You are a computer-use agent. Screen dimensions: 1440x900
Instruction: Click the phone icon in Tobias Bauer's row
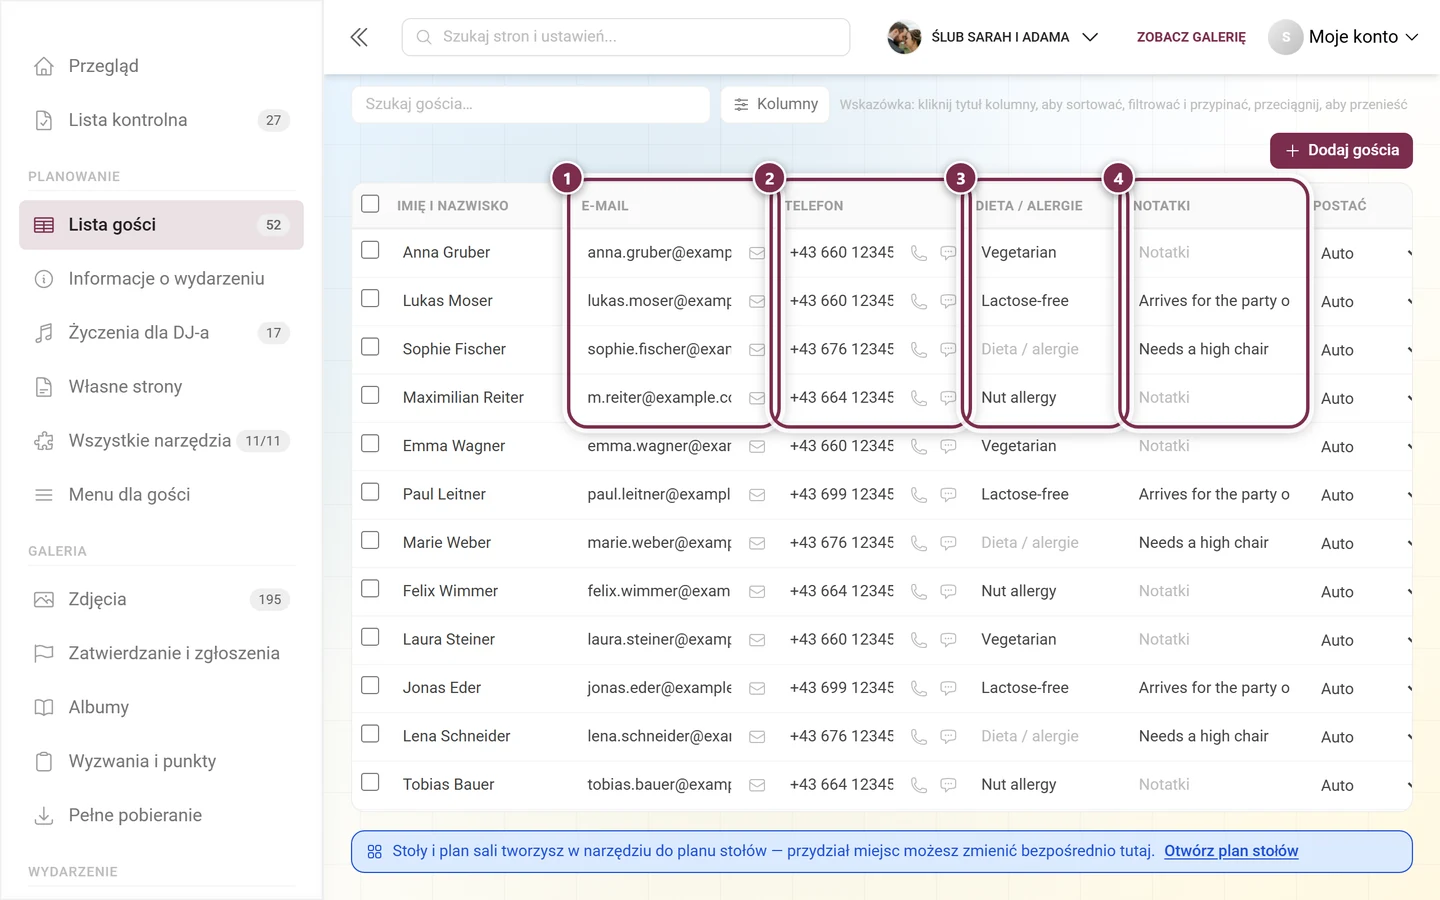pyautogui.click(x=919, y=785)
